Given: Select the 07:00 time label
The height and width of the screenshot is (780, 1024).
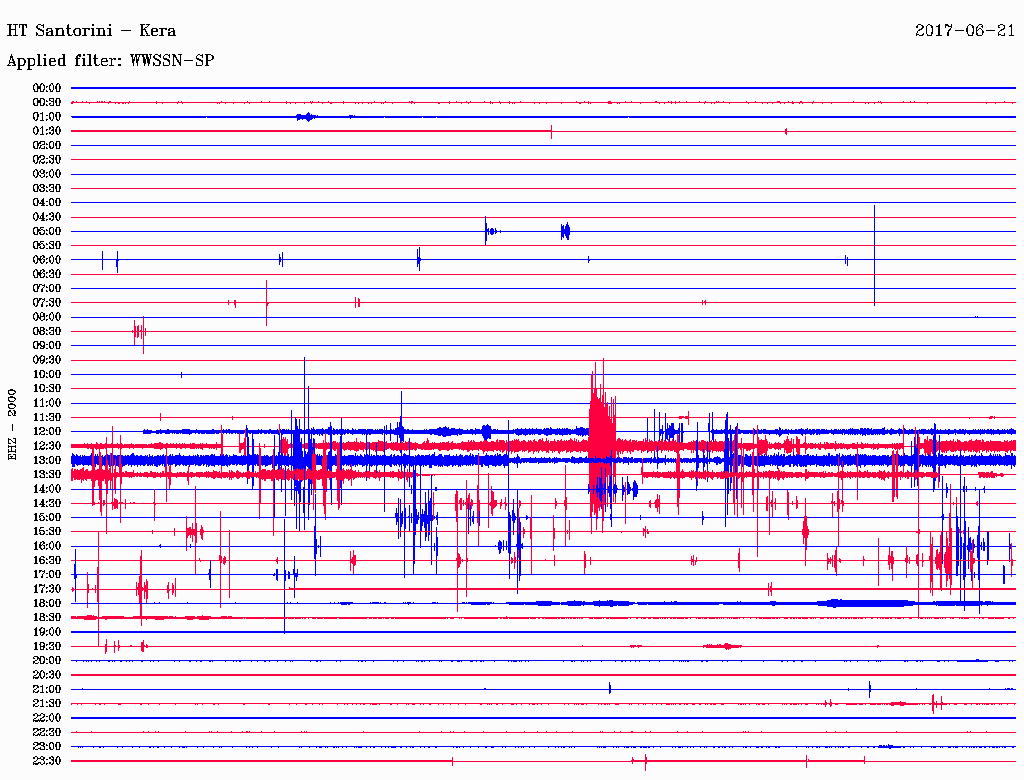Looking at the screenshot, I should tap(46, 288).
